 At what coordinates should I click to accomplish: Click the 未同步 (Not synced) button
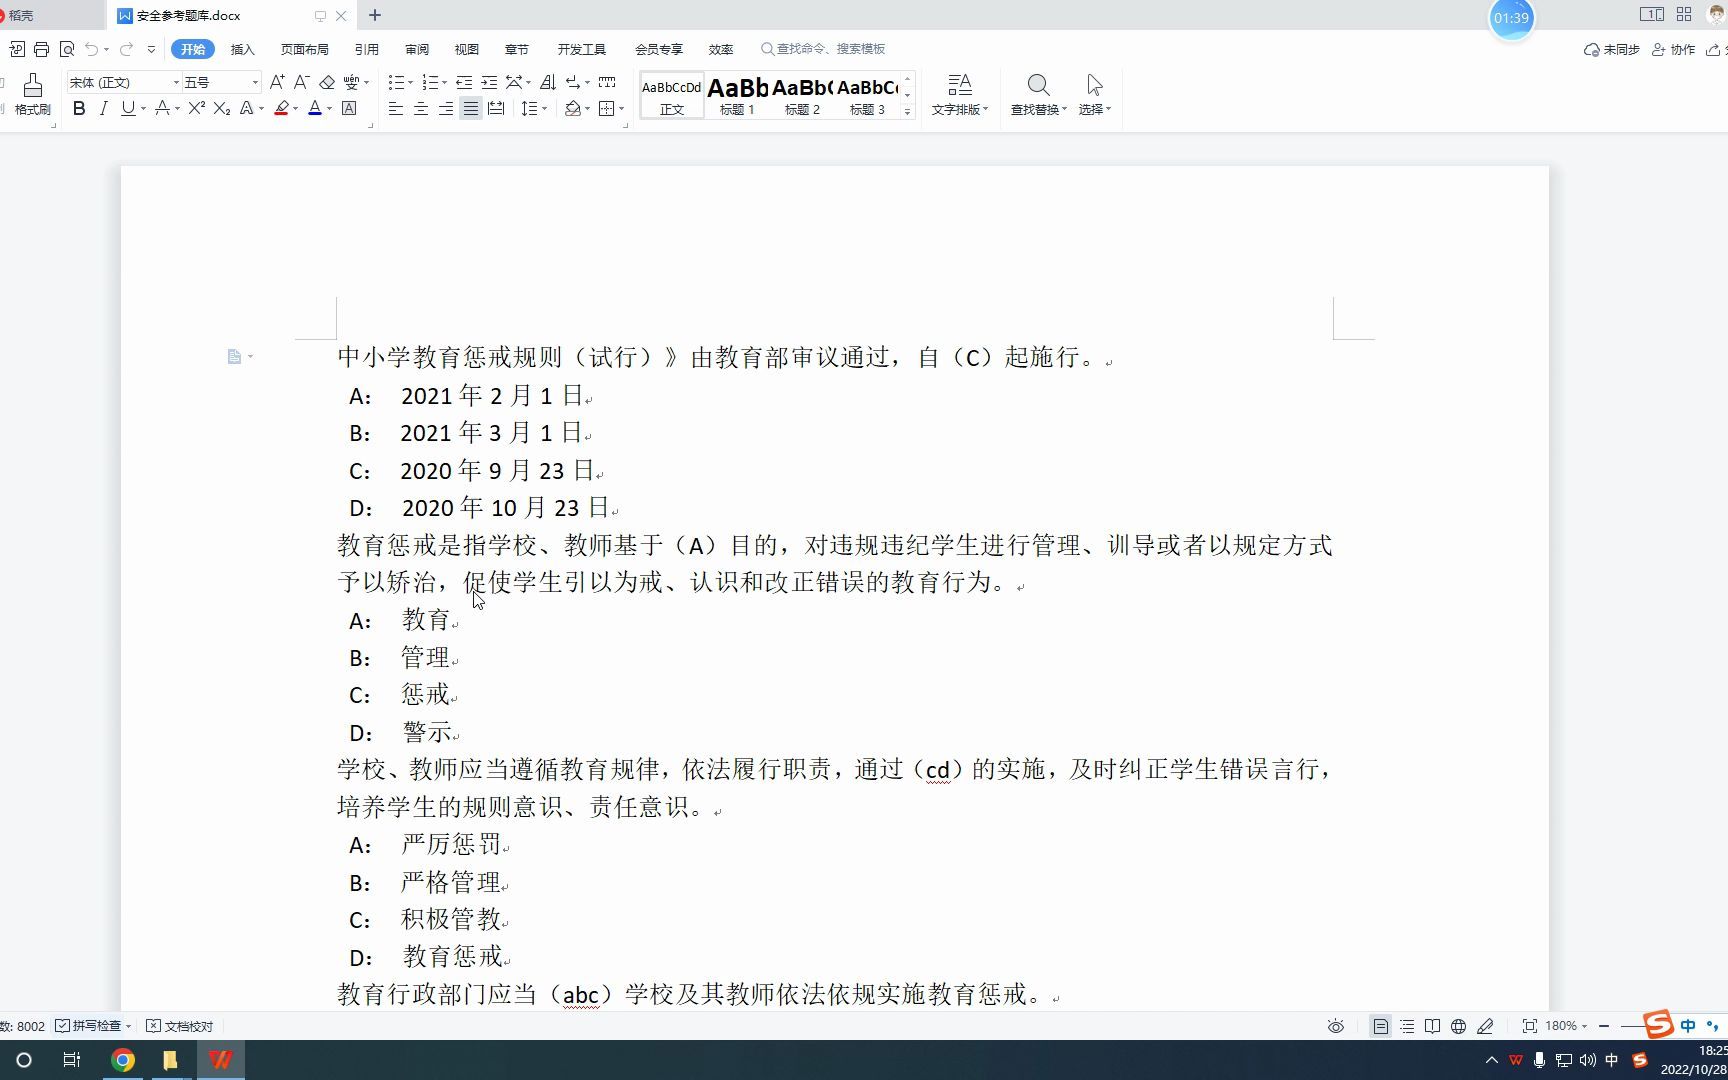tap(1611, 49)
